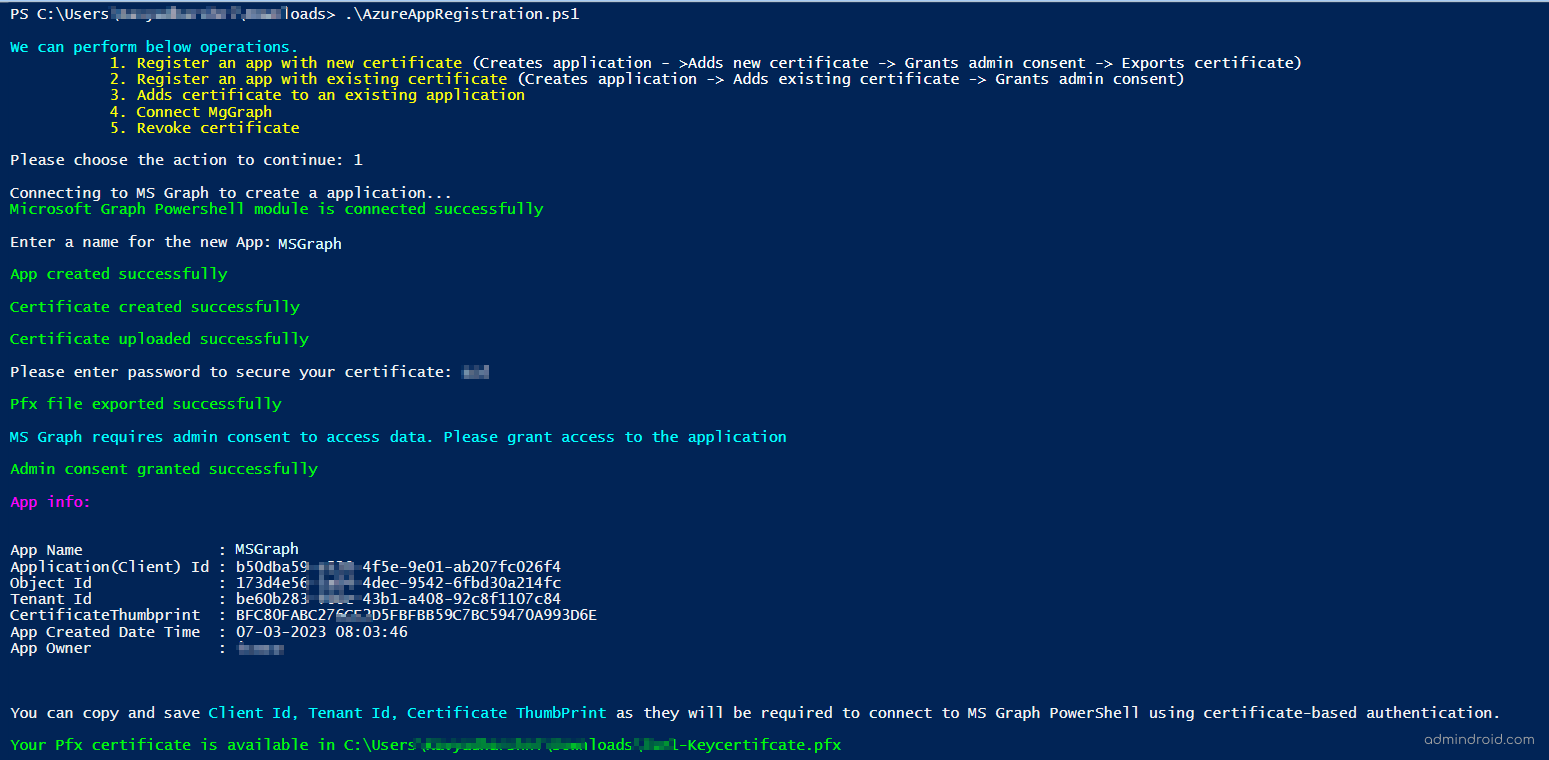Click the 'App created successfully' message
The image size is (1549, 760).
(118, 274)
